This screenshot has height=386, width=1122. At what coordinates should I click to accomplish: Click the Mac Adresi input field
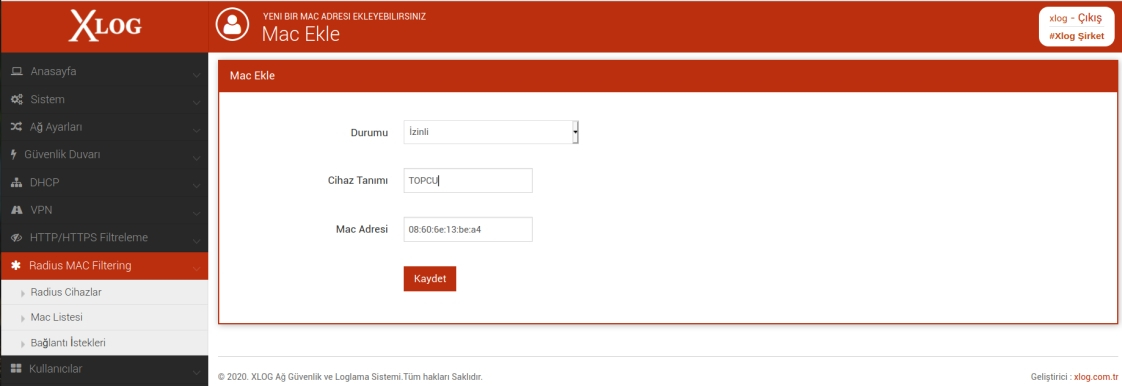point(468,229)
